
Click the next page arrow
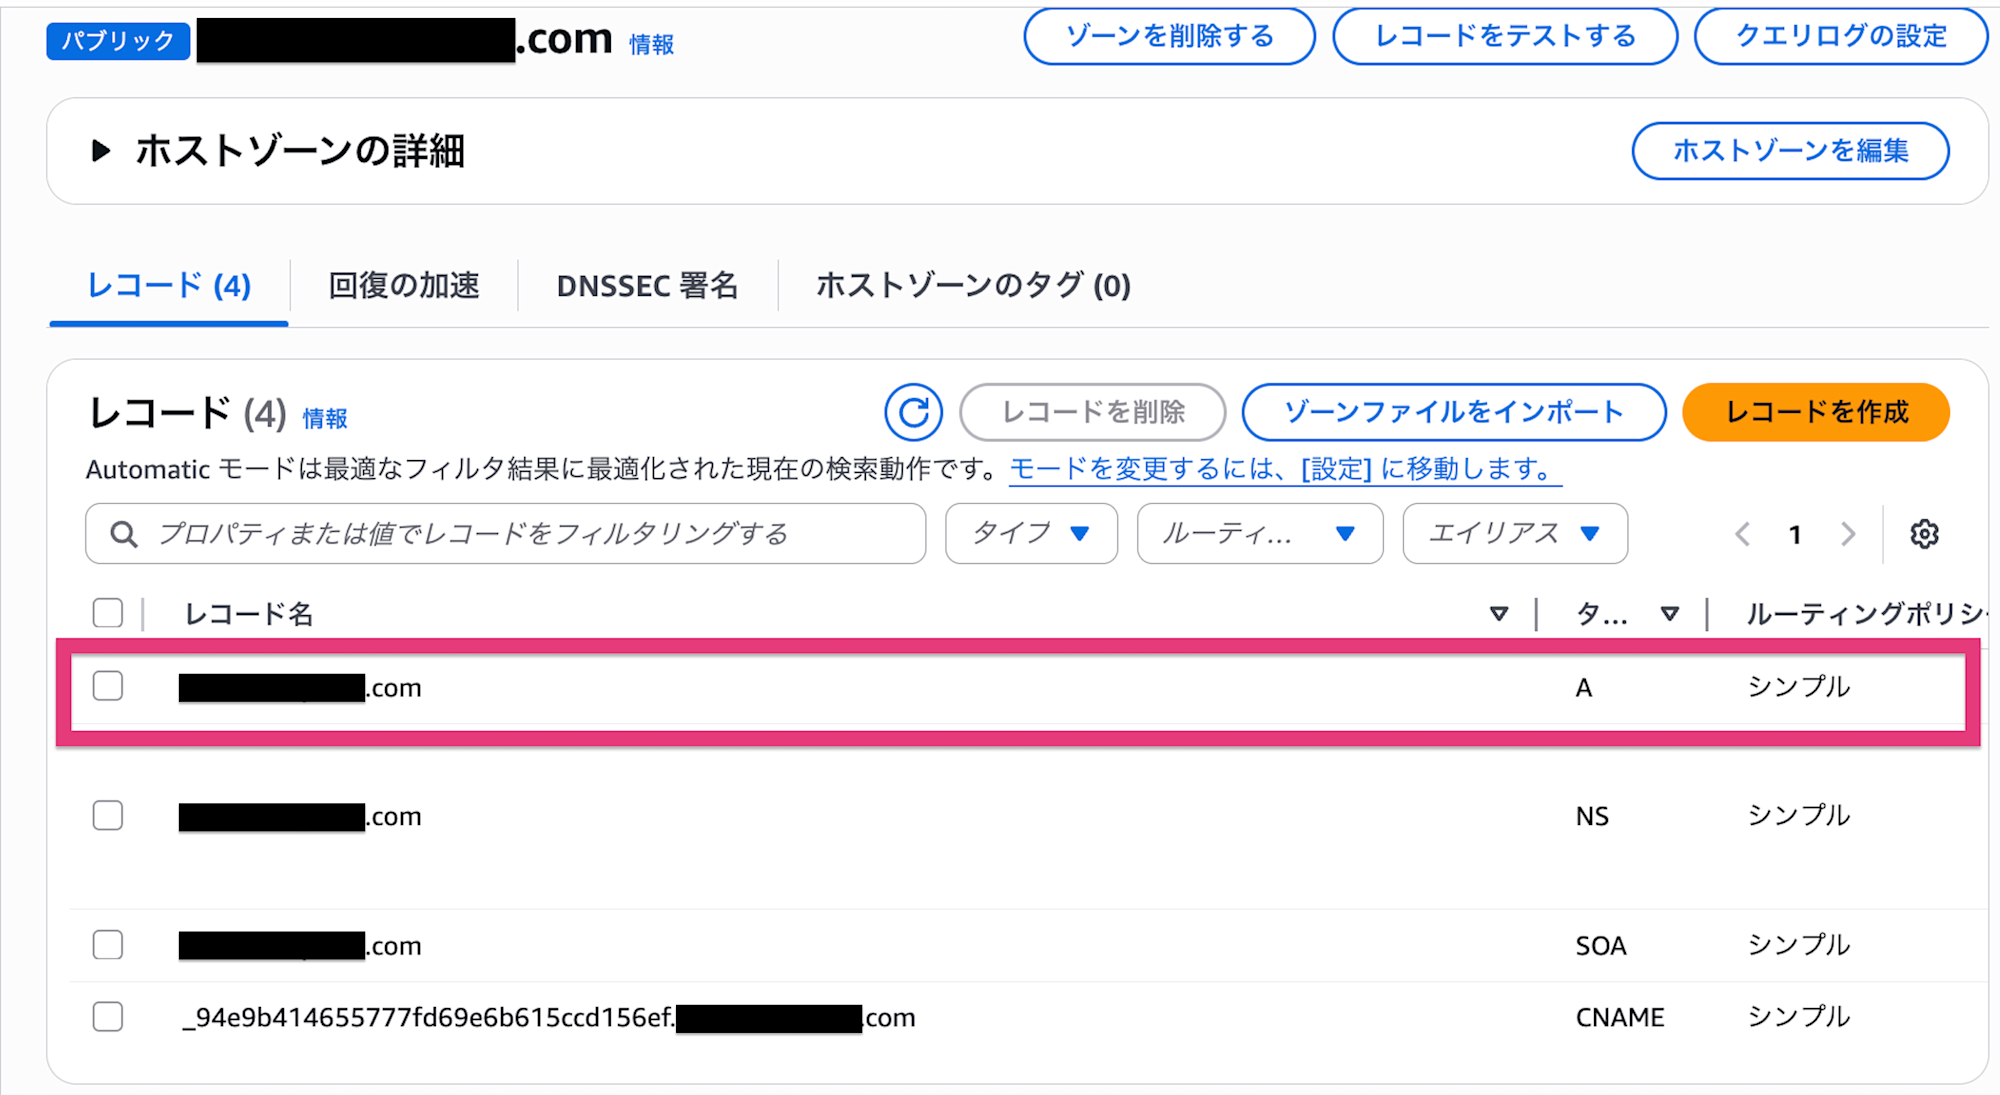point(1847,534)
